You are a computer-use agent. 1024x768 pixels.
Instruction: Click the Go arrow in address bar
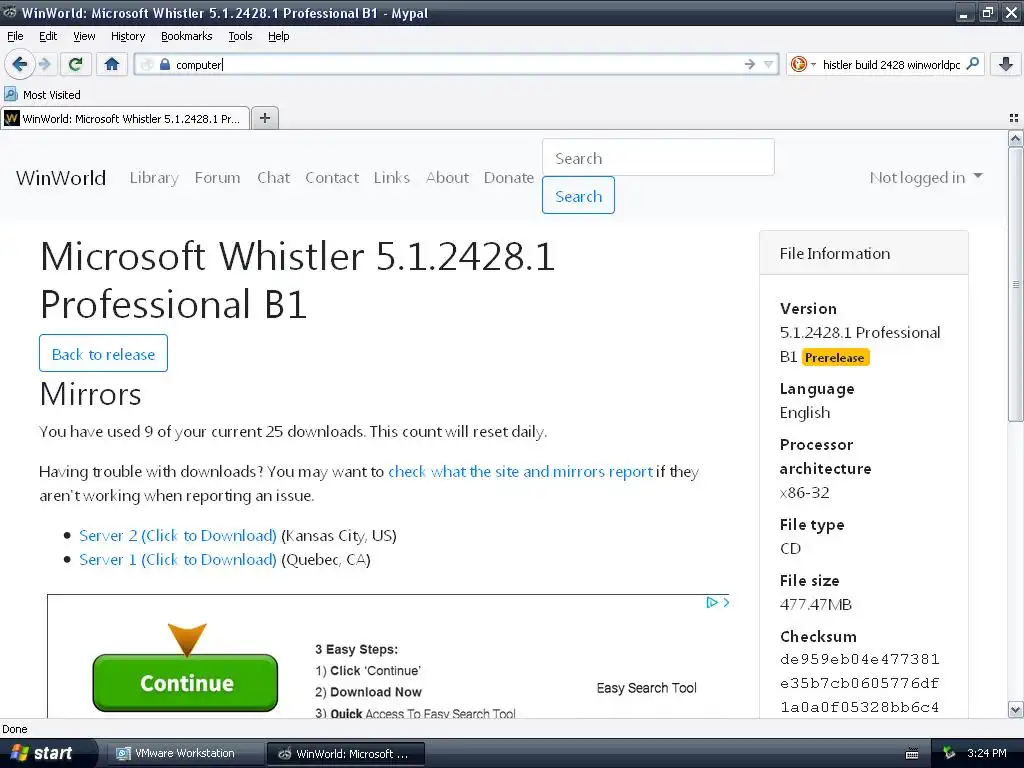pyautogui.click(x=749, y=64)
